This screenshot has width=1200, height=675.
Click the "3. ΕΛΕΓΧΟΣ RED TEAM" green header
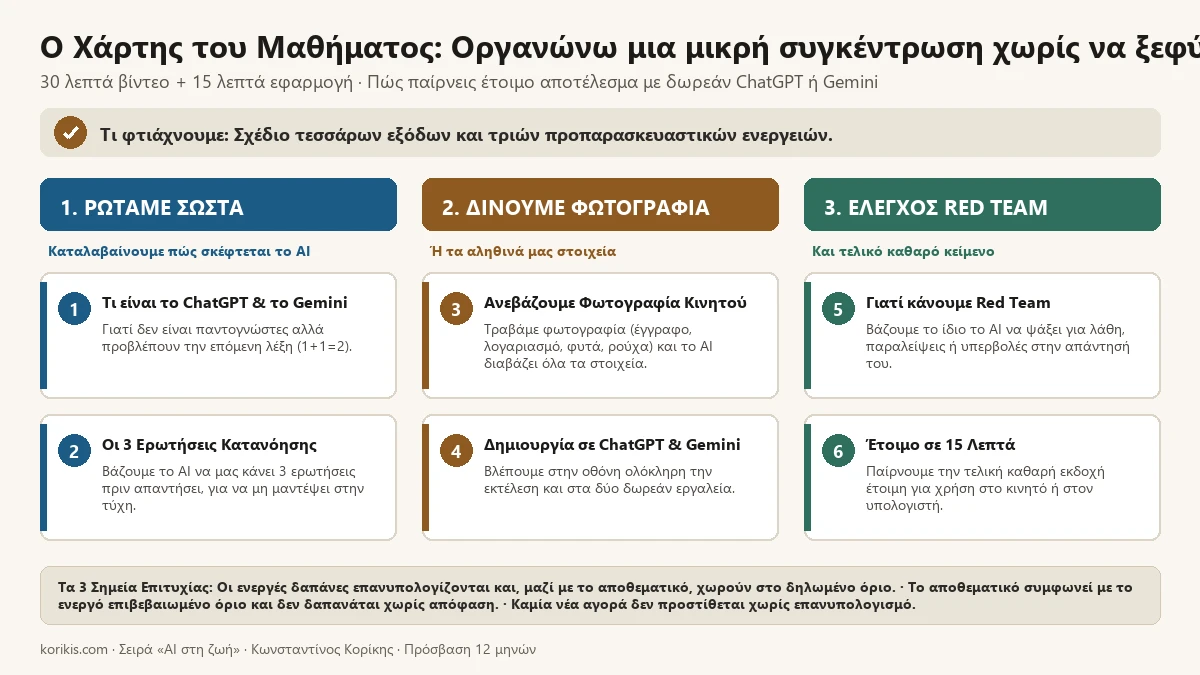tap(982, 205)
